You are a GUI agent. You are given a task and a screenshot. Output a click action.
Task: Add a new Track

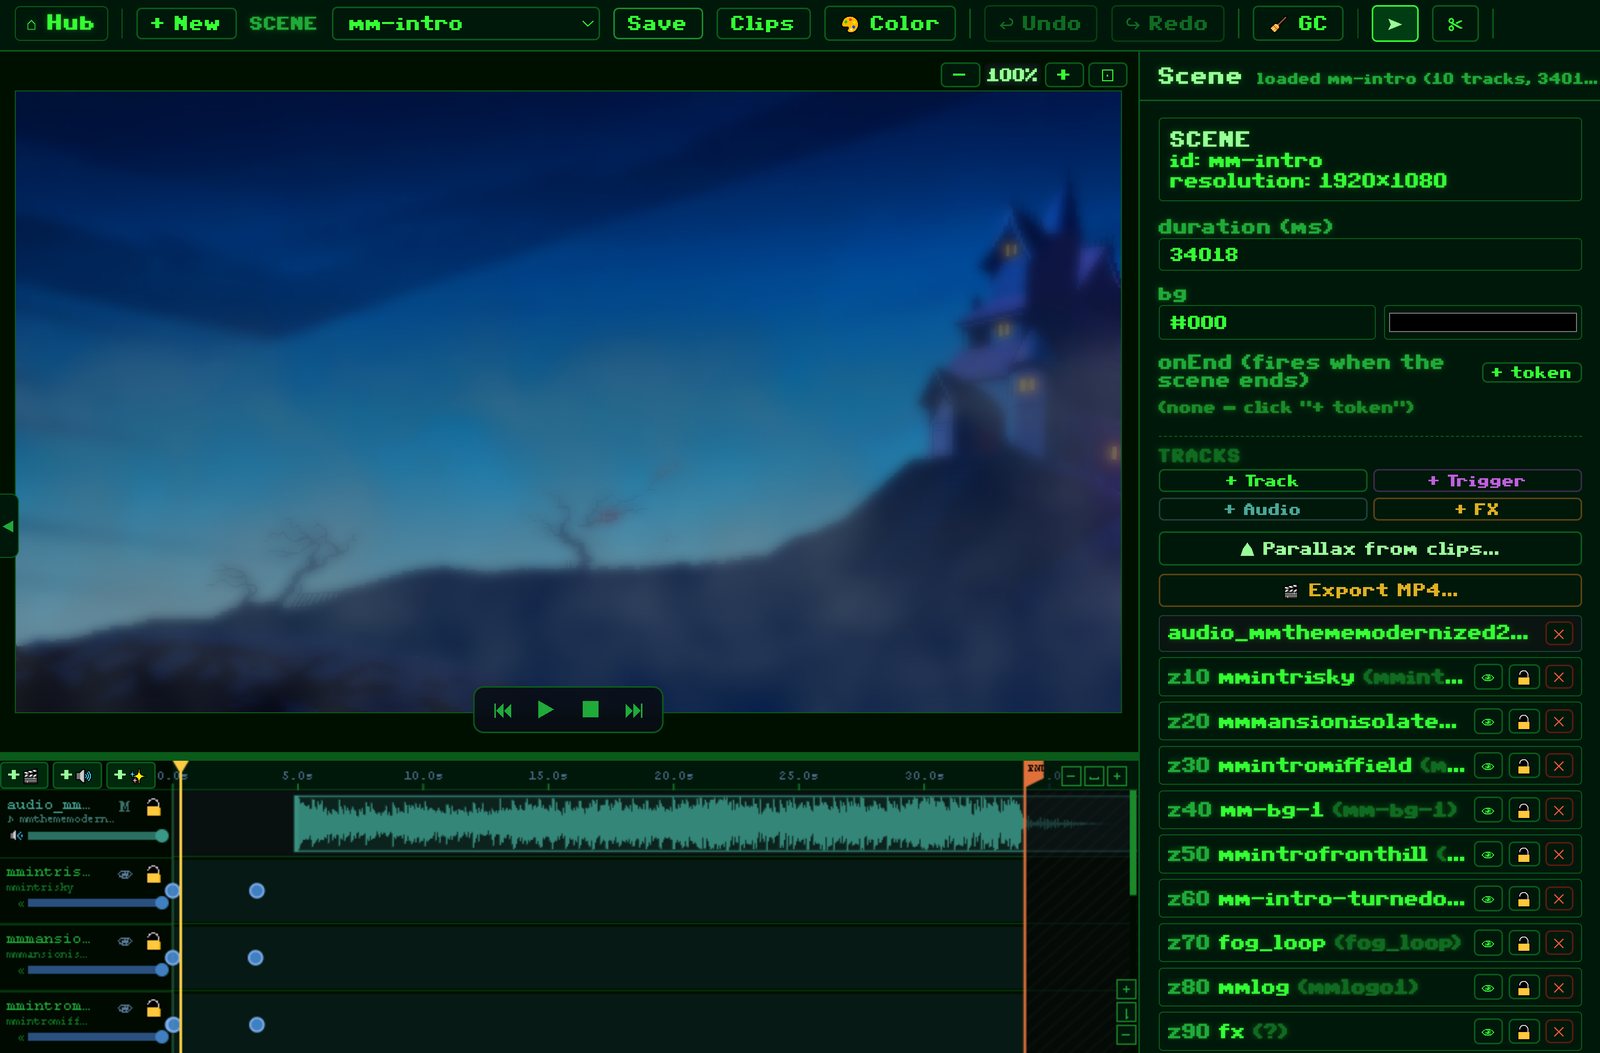tap(1262, 481)
